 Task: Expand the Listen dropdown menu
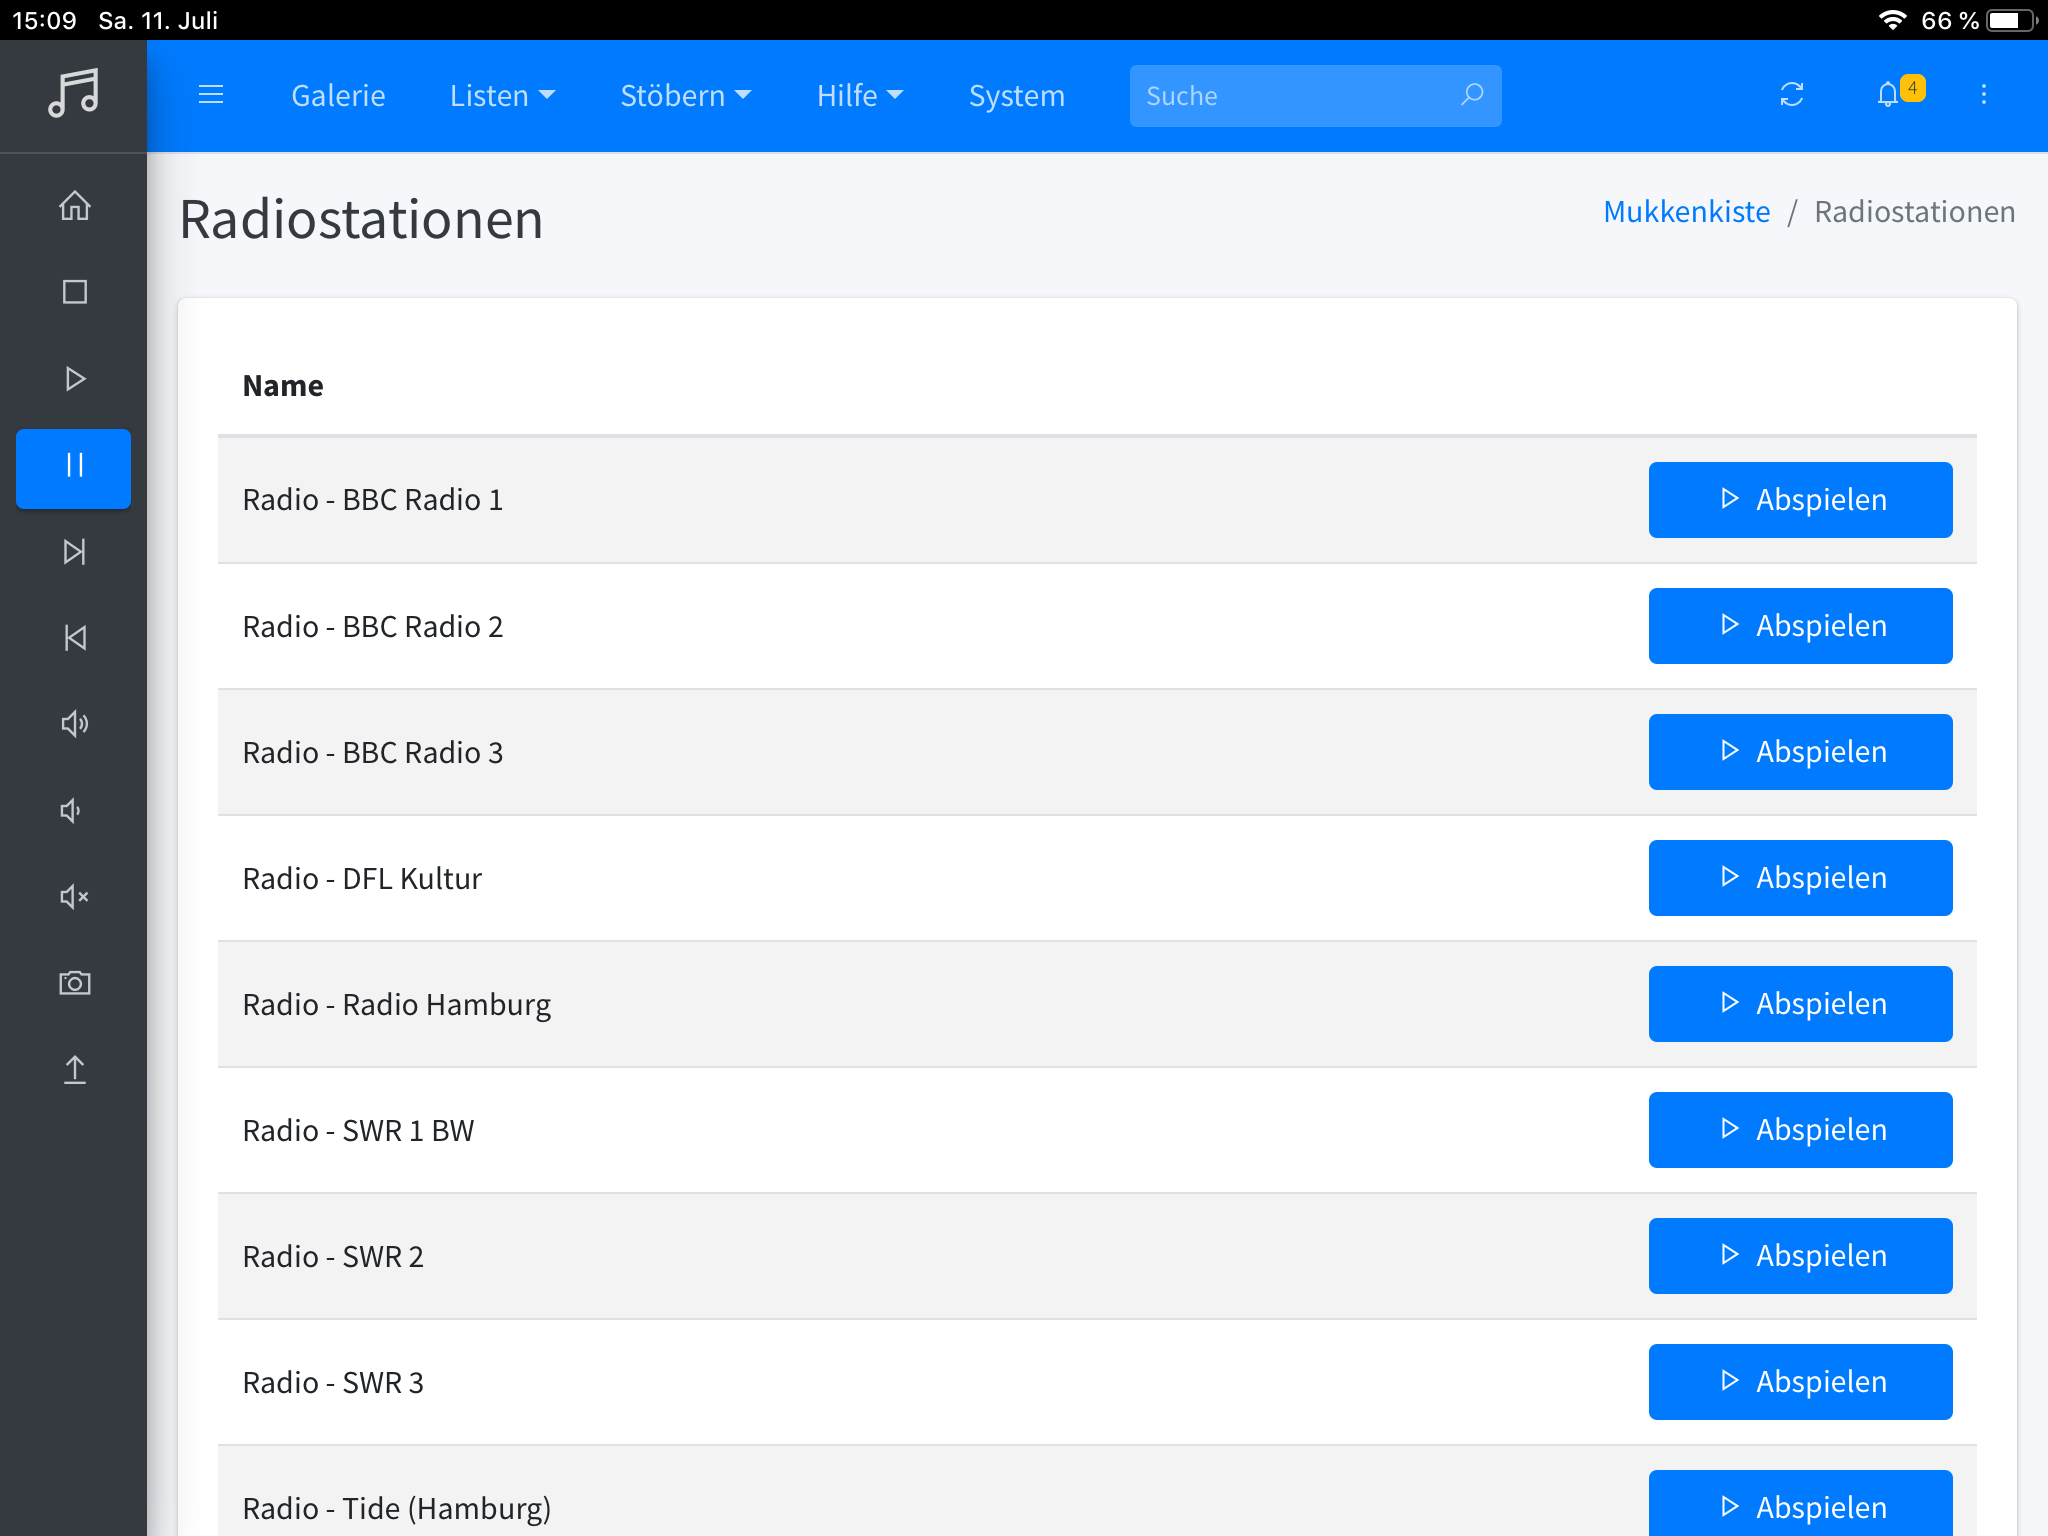[x=502, y=96]
